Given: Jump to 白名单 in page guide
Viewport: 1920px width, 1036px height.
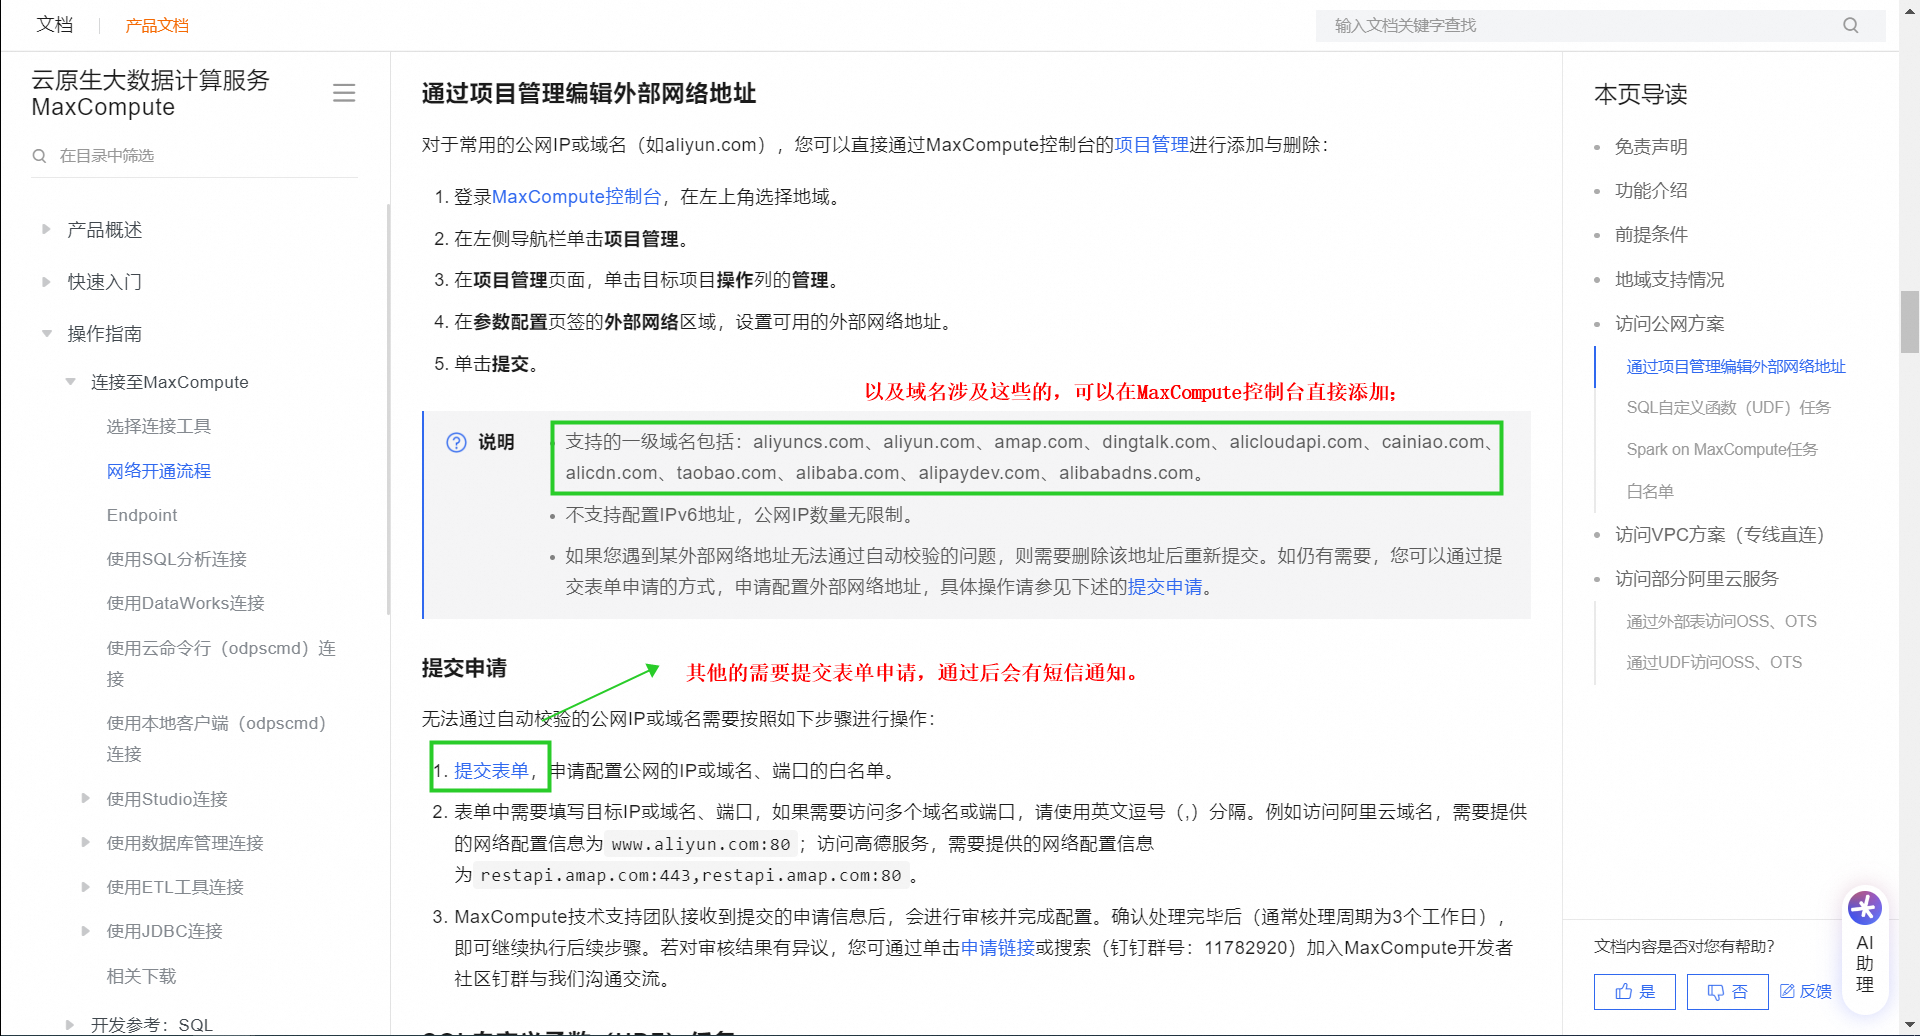Looking at the screenshot, I should click(1650, 492).
